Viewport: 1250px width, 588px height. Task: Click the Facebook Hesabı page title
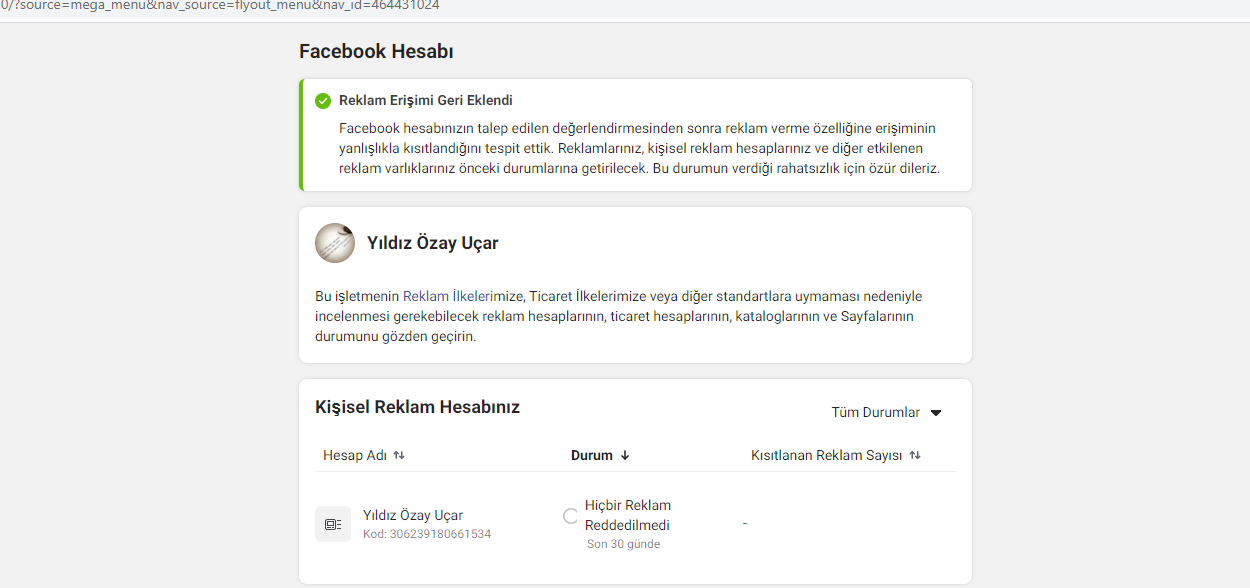(x=376, y=52)
